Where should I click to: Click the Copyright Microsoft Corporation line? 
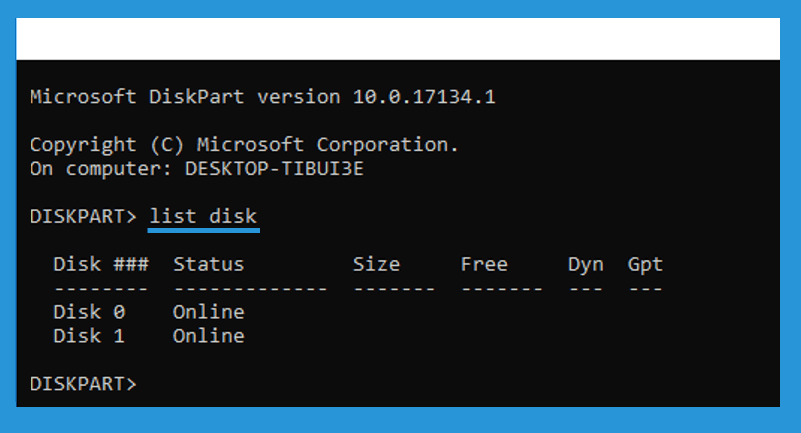click(x=244, y=145)
